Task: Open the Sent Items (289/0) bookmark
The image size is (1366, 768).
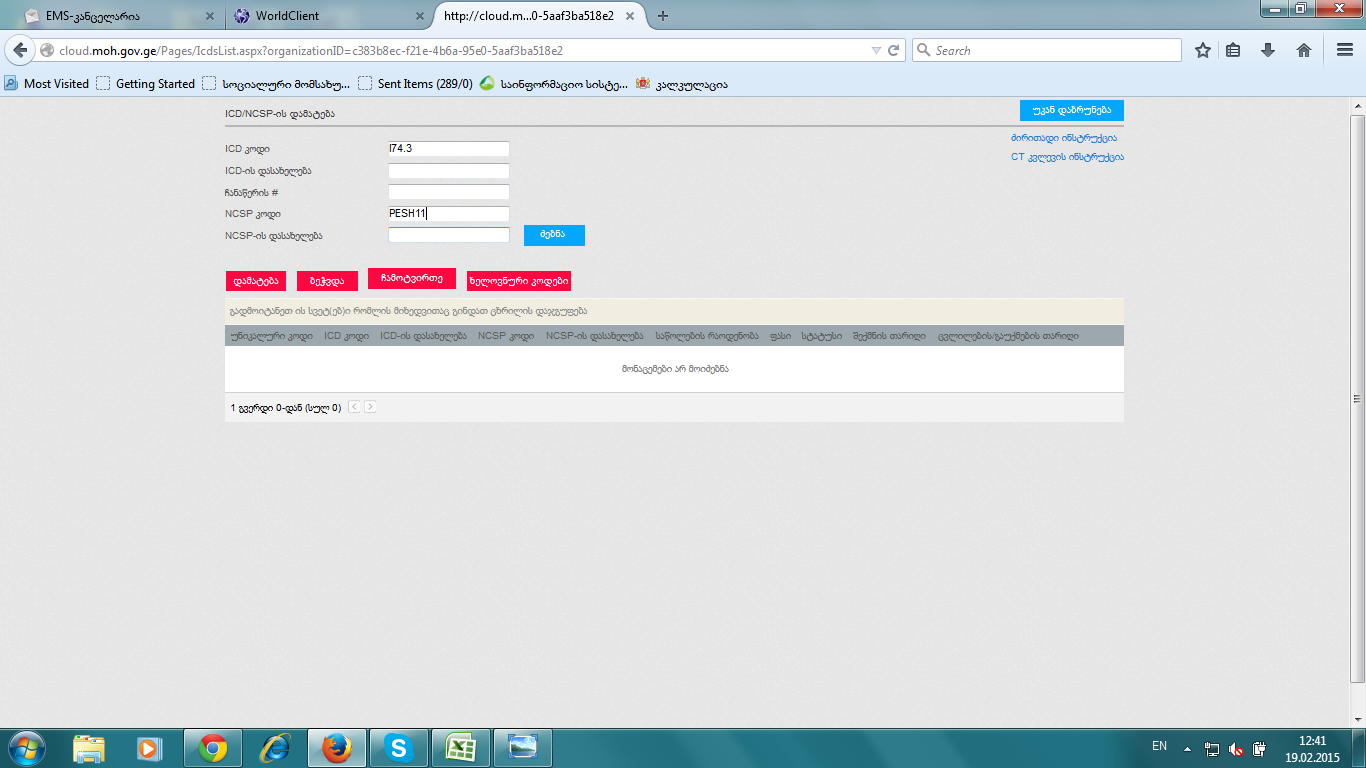Action: point(424,84)
